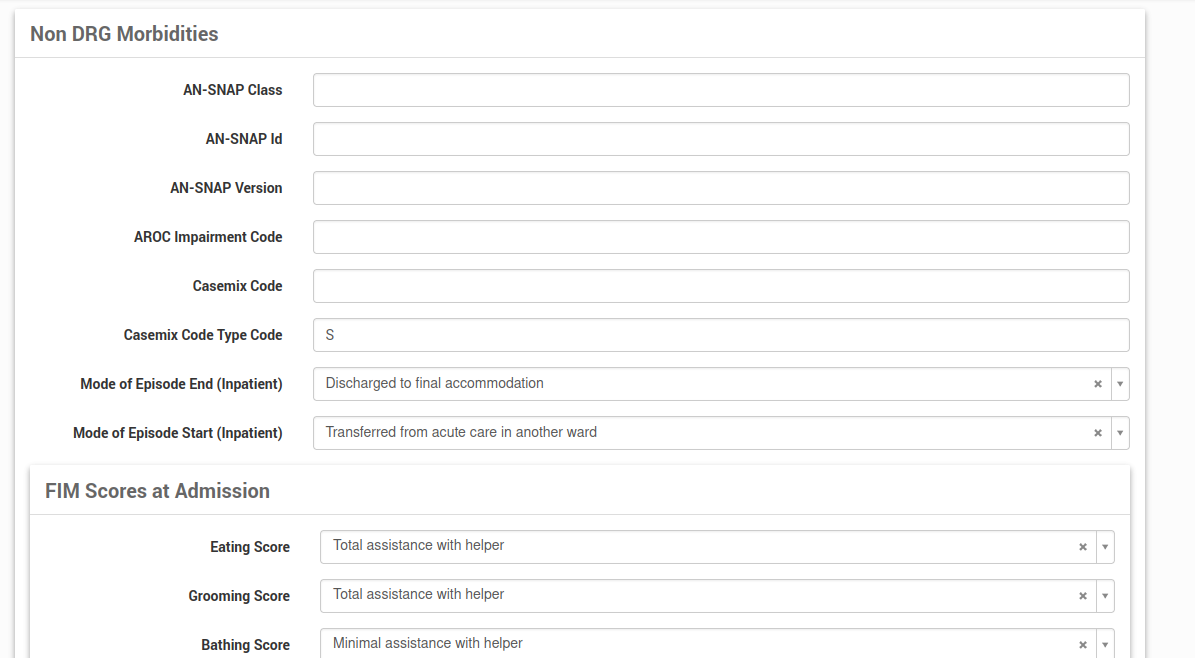
Task: Focus the Casemix Code Type Code field
Action: [x=720, y=335]
